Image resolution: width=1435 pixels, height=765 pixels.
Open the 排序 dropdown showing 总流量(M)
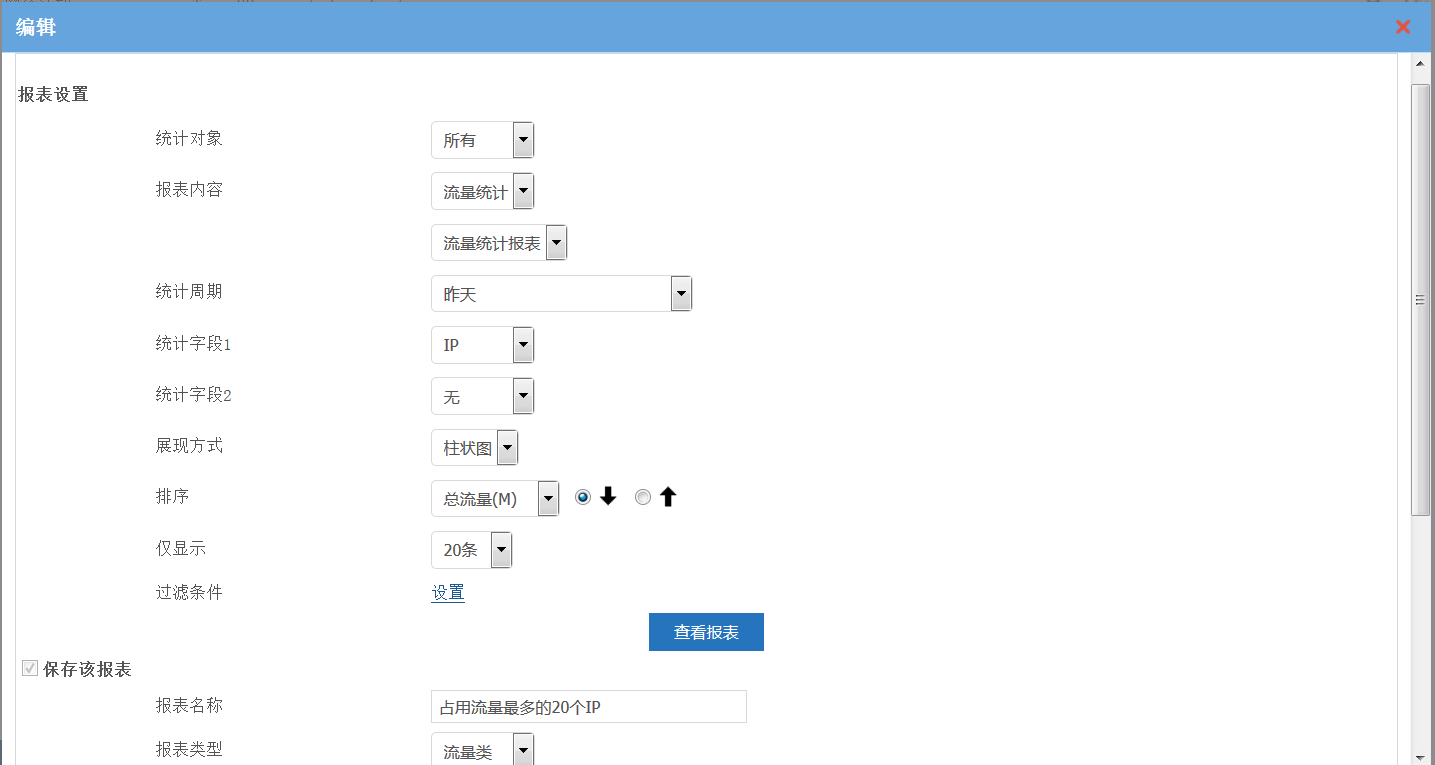coord(494,499)
